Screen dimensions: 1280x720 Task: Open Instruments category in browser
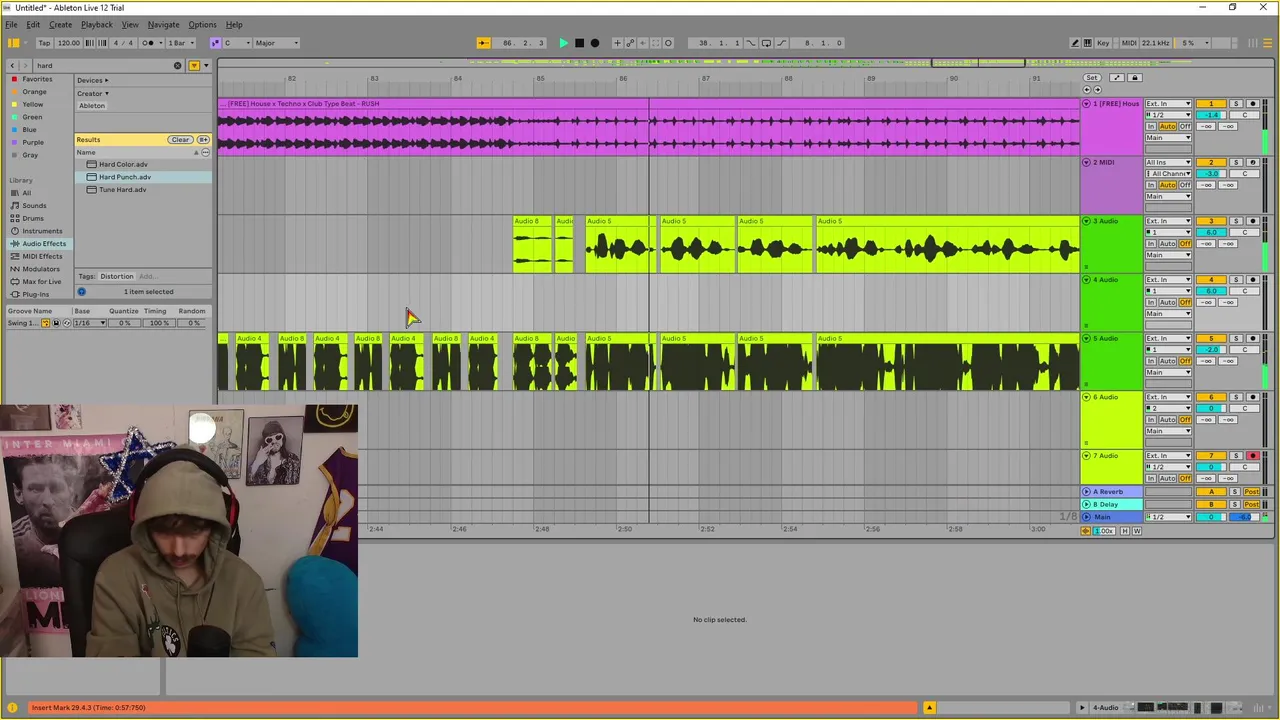pyautogui.click(x=42, y=231)
